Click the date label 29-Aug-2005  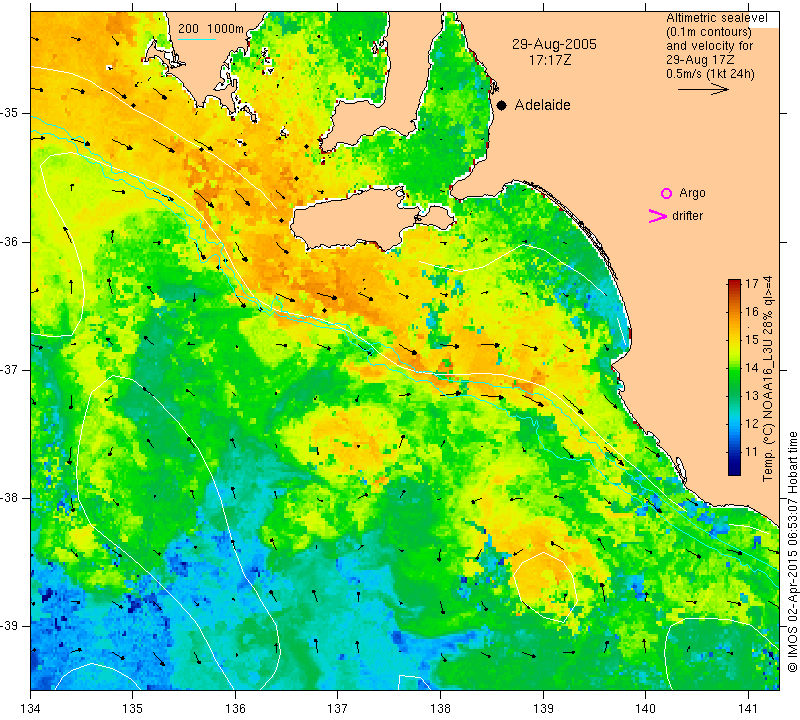coord(554,44)
